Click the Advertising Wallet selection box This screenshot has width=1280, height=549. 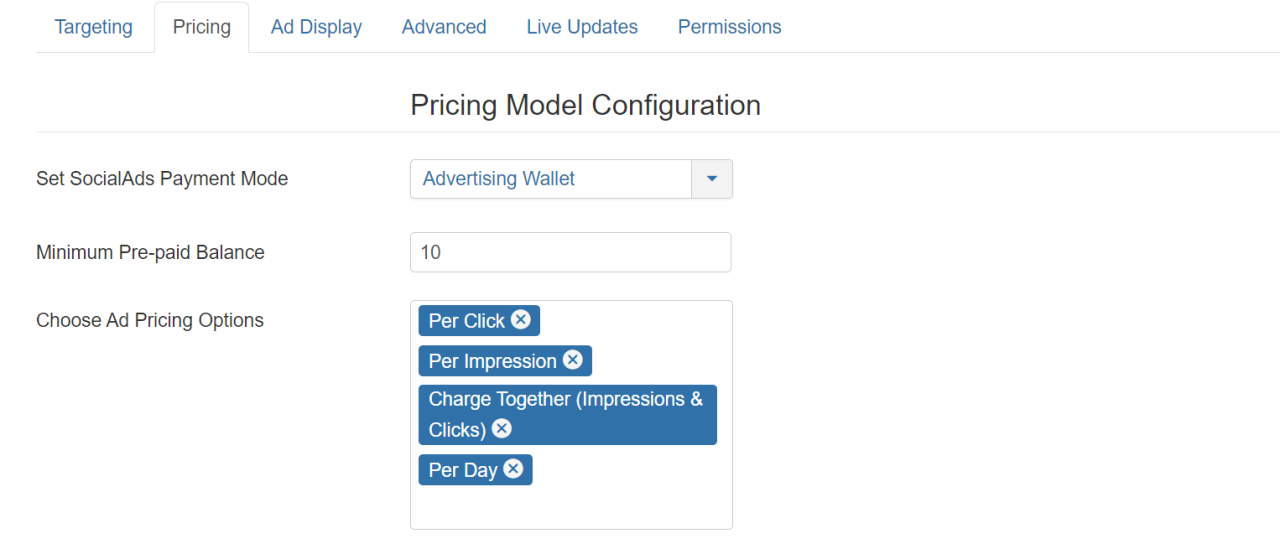pos(550,179)
